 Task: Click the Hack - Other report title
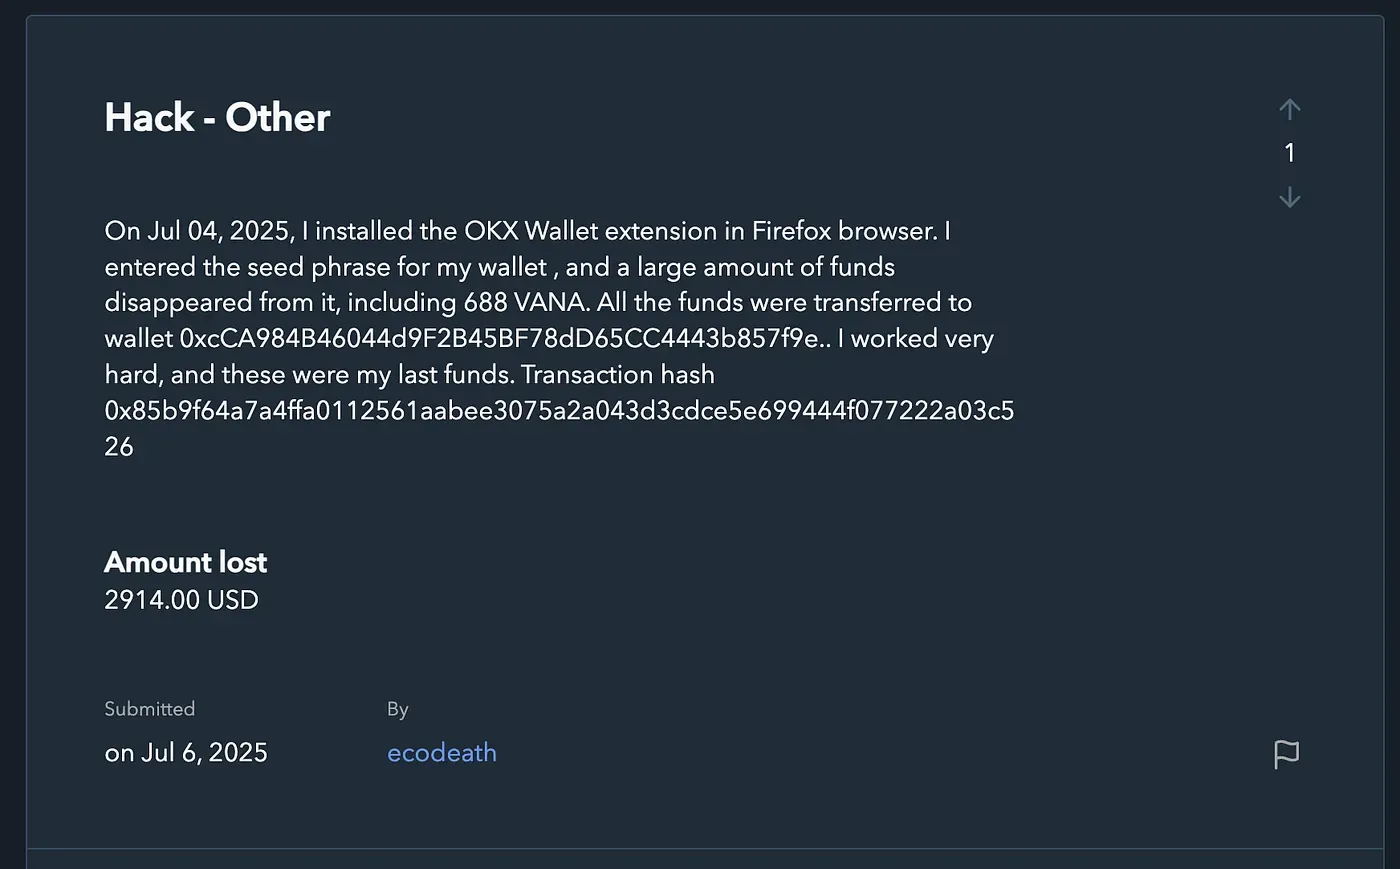[217, 117]
